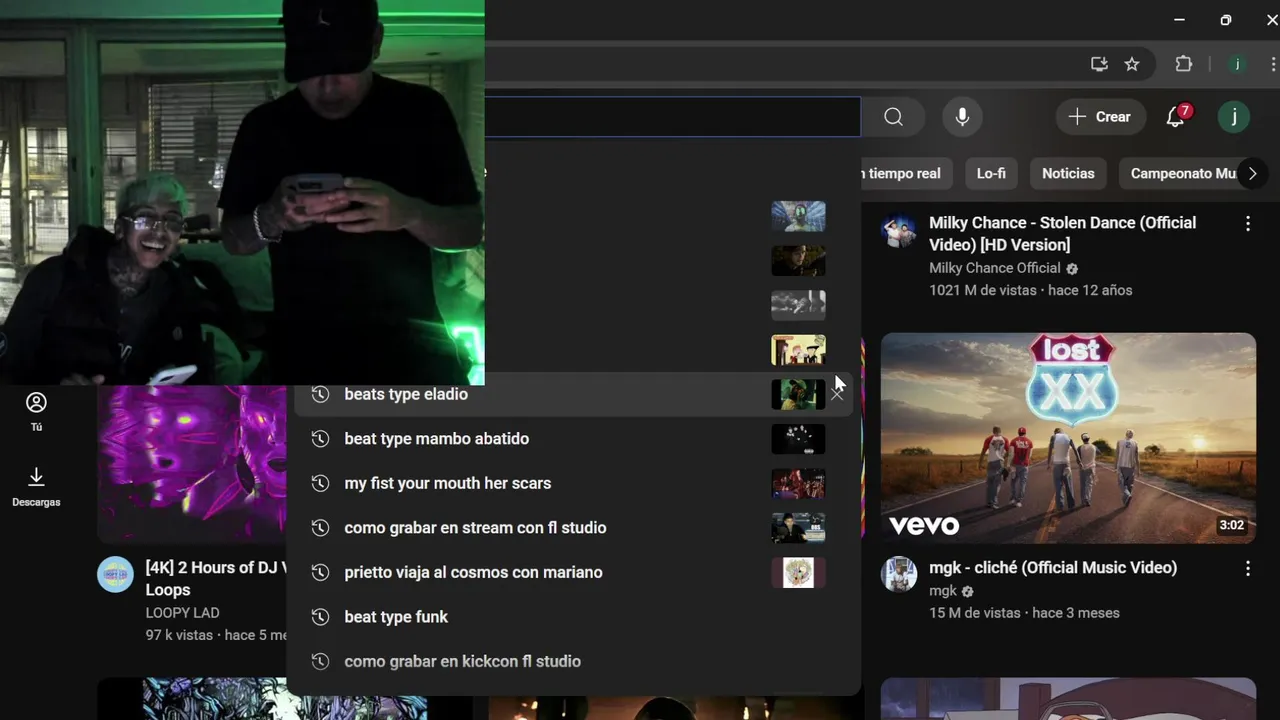The height and width of the screenshot is (720, 1280).
Task: Click thumbnail next to 'beats type eladio'
Action: pos(798,394)
